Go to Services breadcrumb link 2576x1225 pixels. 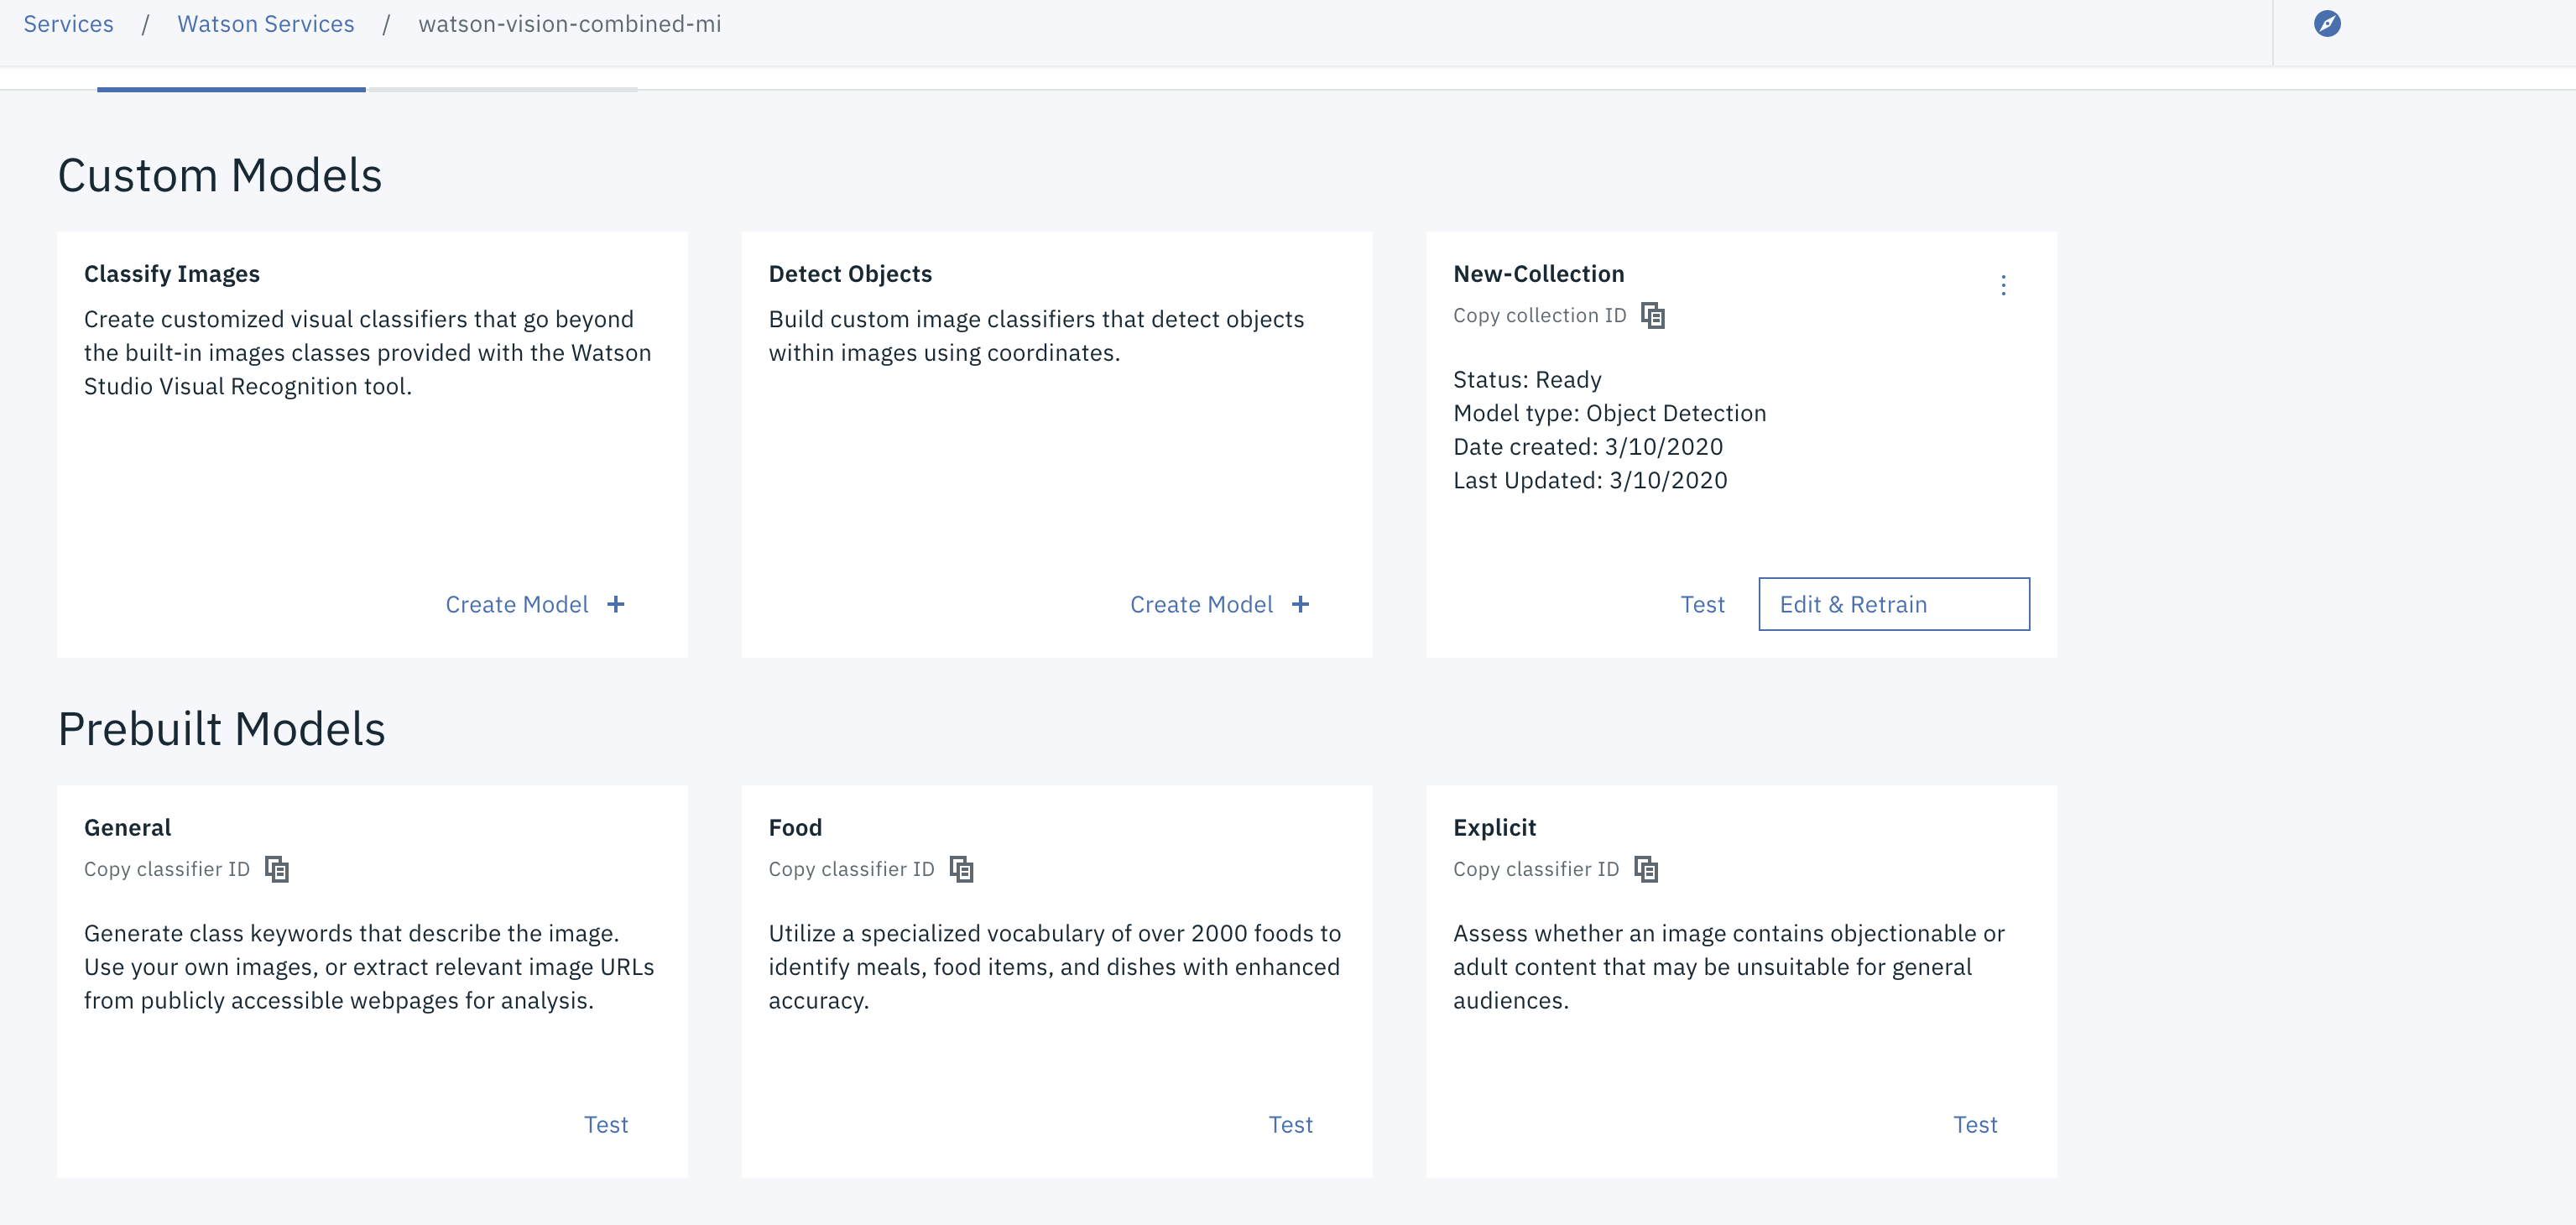click(68, 24)
